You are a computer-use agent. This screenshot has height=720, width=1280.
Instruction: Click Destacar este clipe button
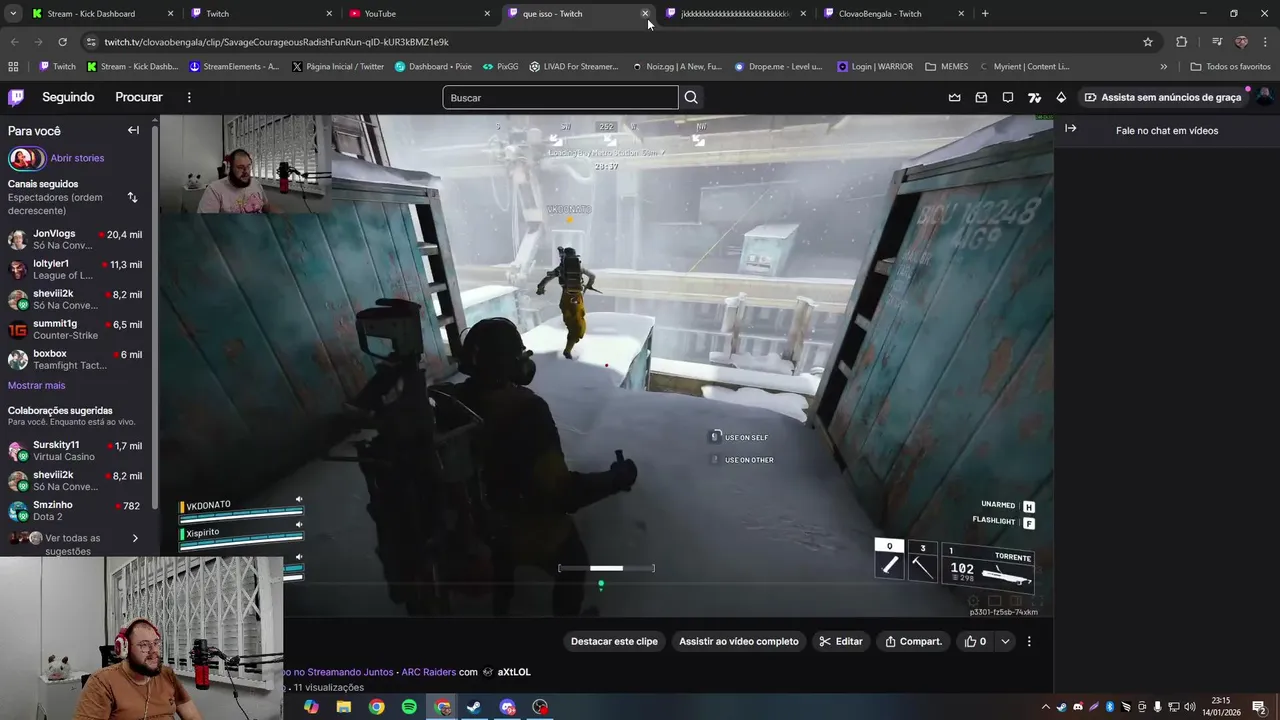[x=614, y=641]
